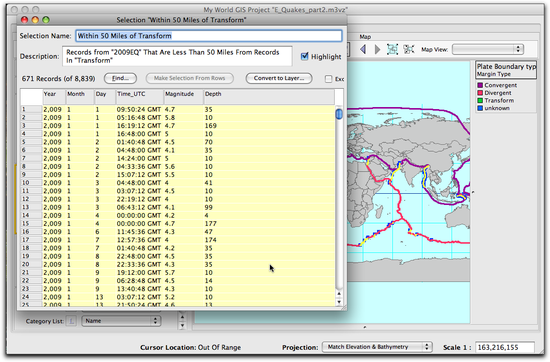Click the previous map view left arrow

pos(363,49)
